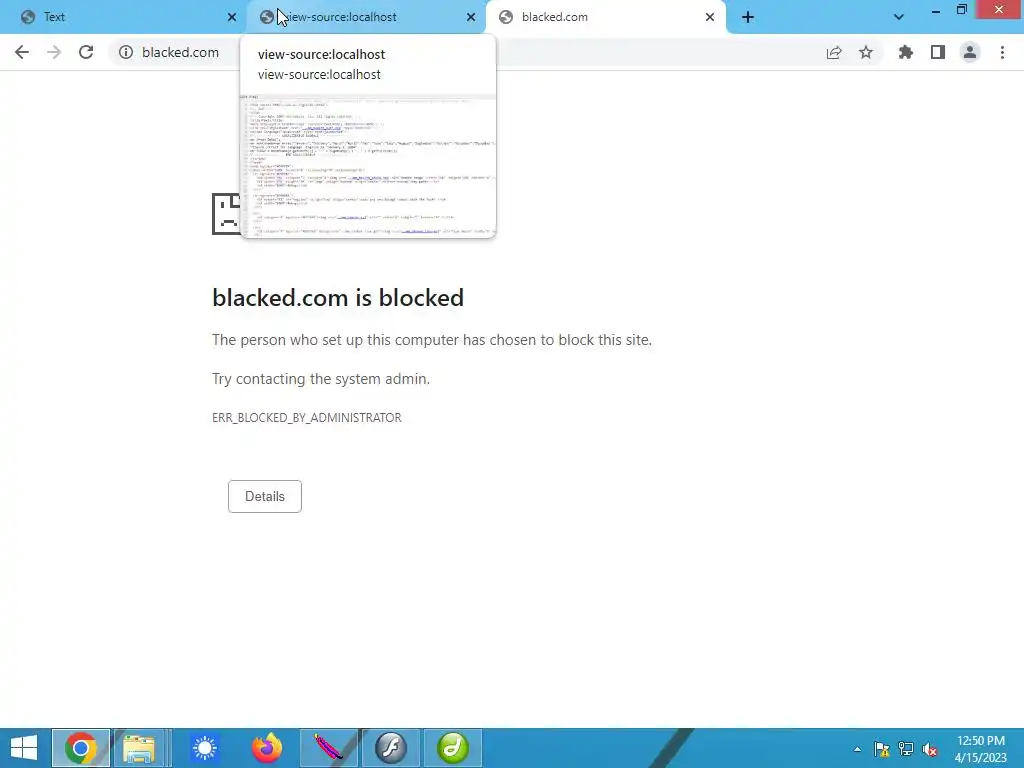Click the ERR_BLOCKED_BY_ADMINISTRATOR text
1024x768 pixels.
click(x=307, y=418)
